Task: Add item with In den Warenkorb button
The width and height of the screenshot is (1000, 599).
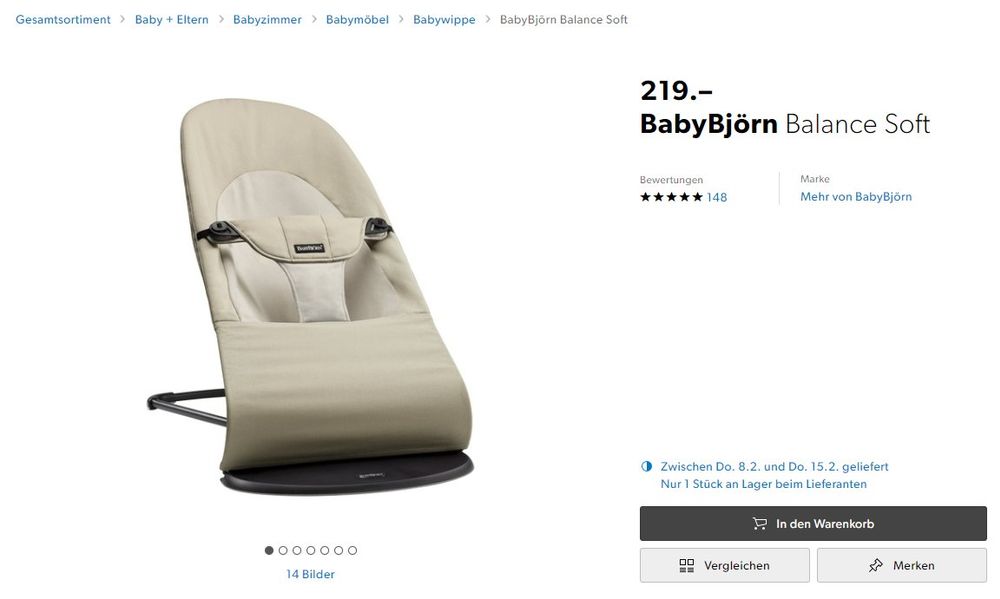Action: pyautogui.click(x=813, y=524)
